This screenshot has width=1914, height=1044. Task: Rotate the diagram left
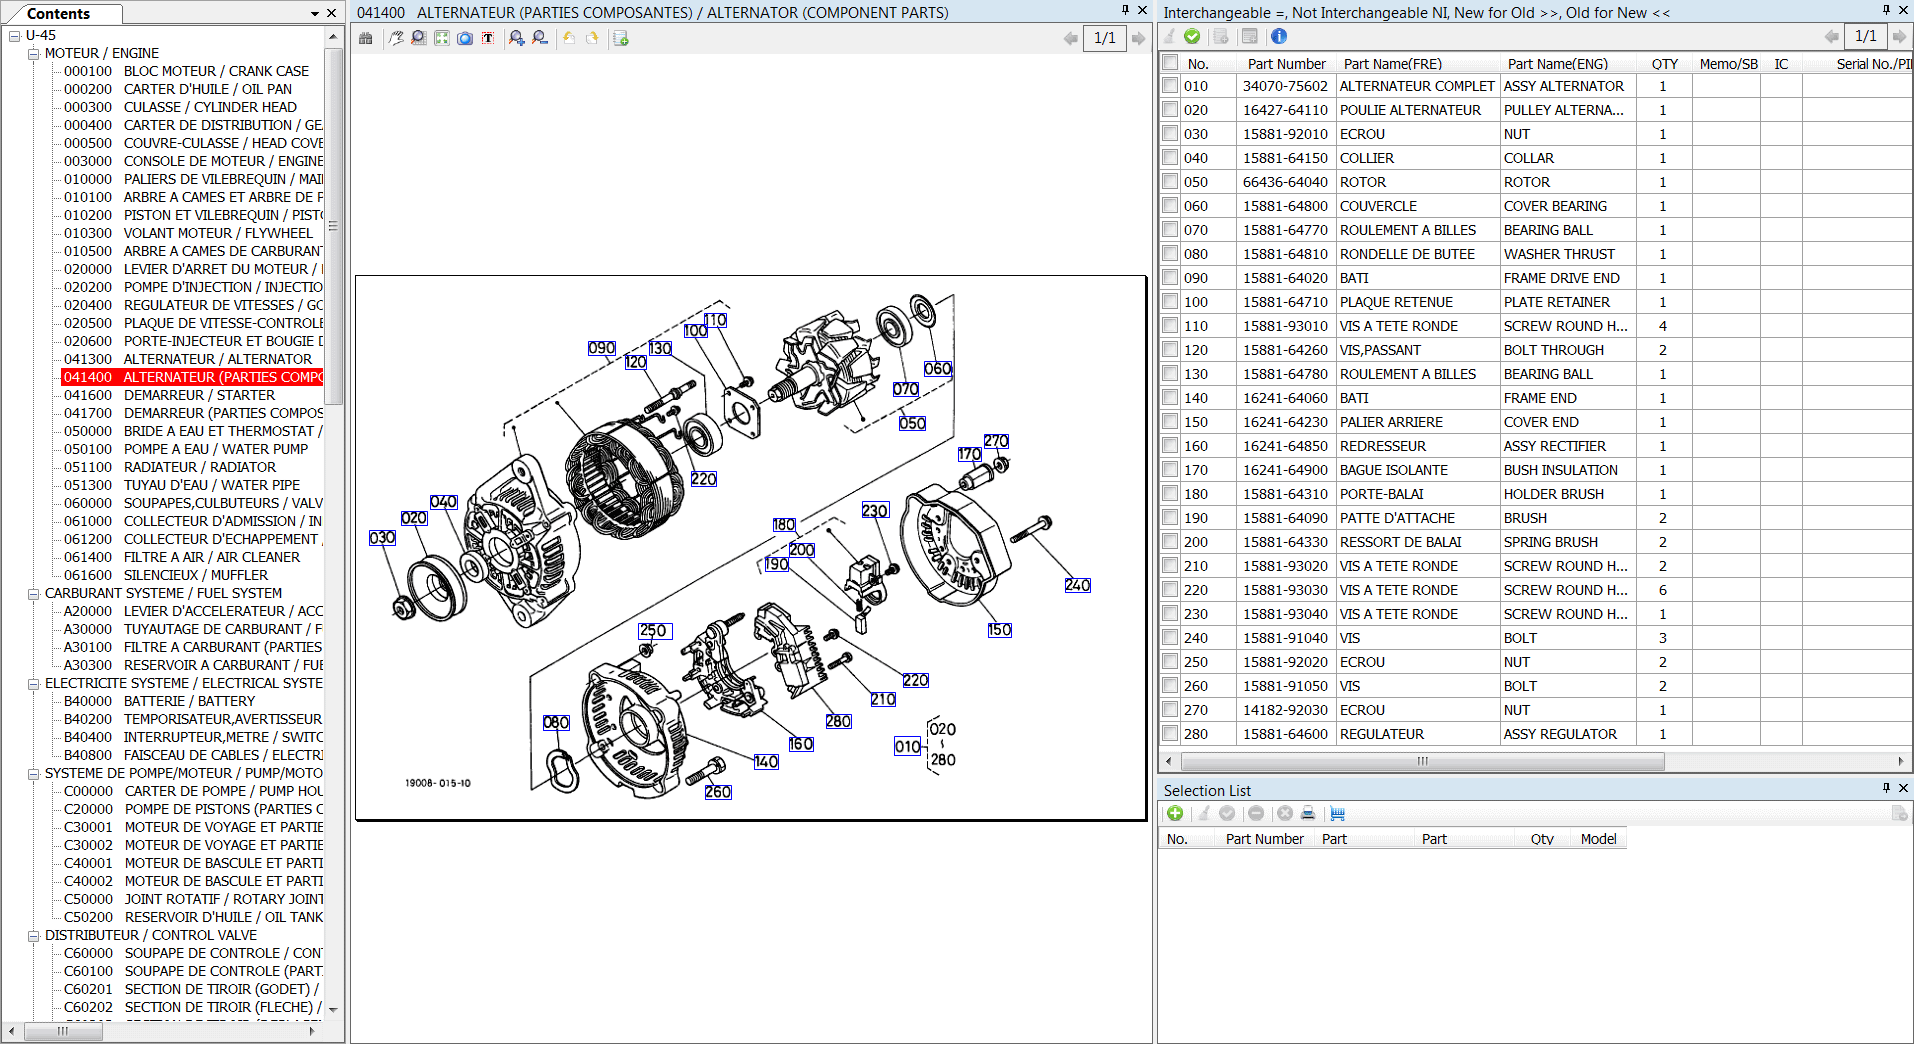[569, 38]
